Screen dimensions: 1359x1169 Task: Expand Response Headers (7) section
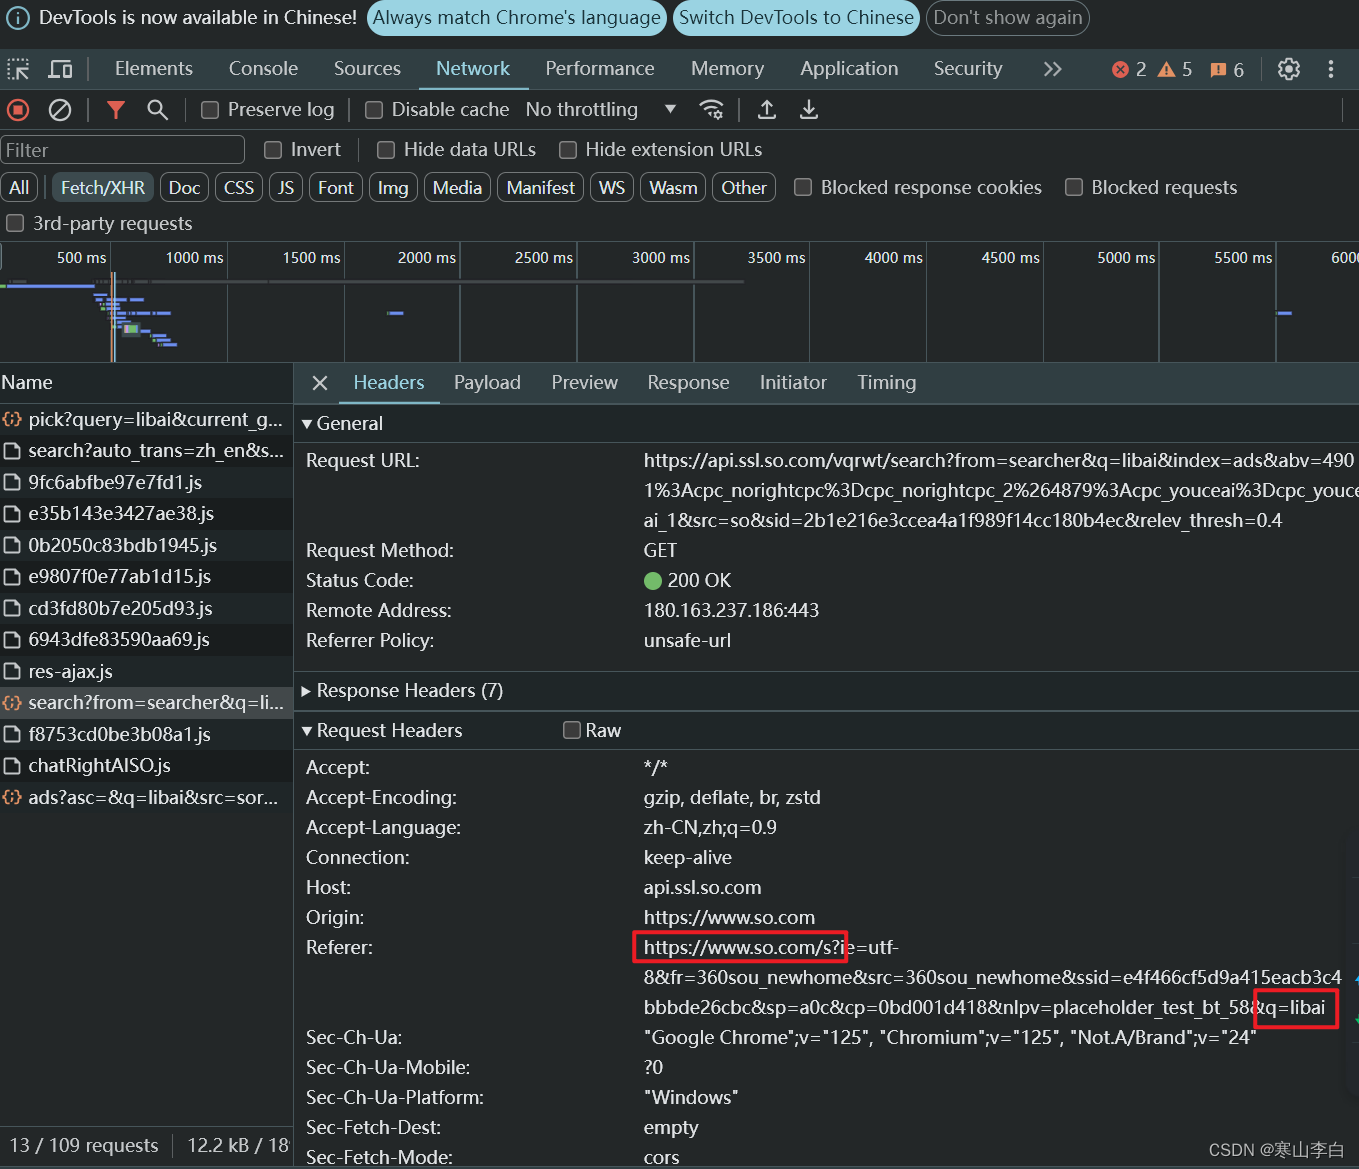coord(308,691)
